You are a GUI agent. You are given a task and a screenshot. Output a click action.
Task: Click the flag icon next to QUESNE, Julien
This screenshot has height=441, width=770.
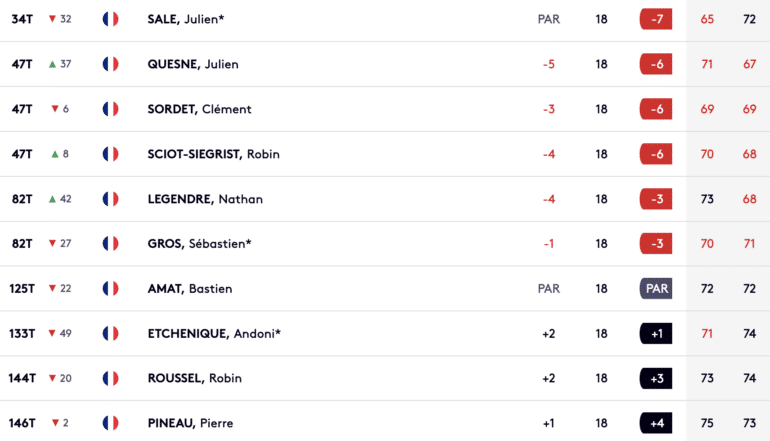(x=110, y=64)
